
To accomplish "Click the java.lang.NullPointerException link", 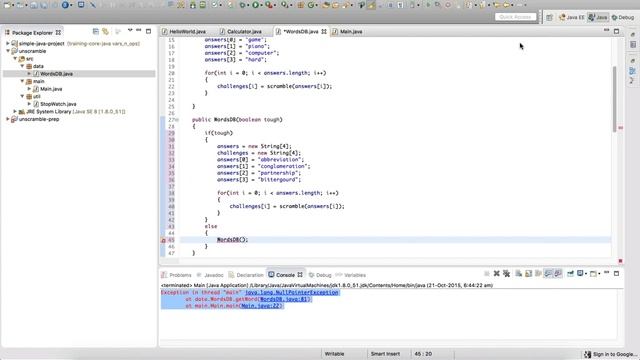I will tap(292, 293).
